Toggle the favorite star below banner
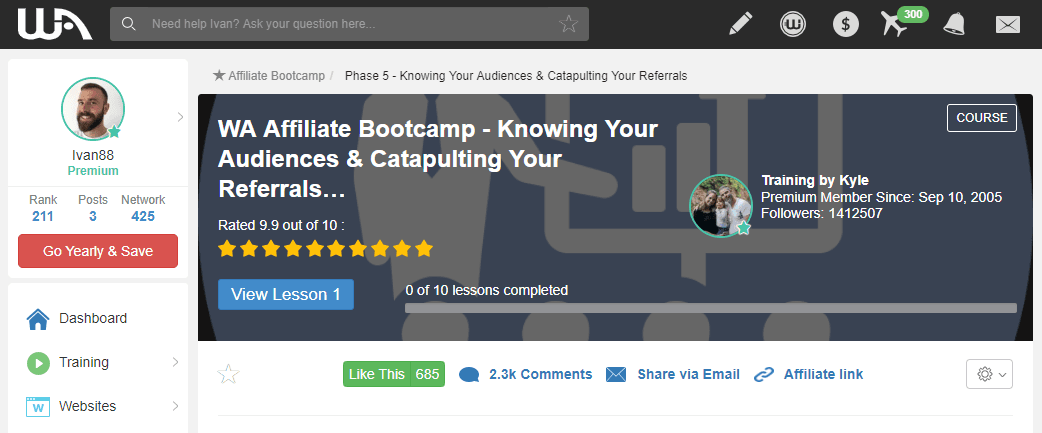Screen dimensions: 1042x433 (228, 374)
